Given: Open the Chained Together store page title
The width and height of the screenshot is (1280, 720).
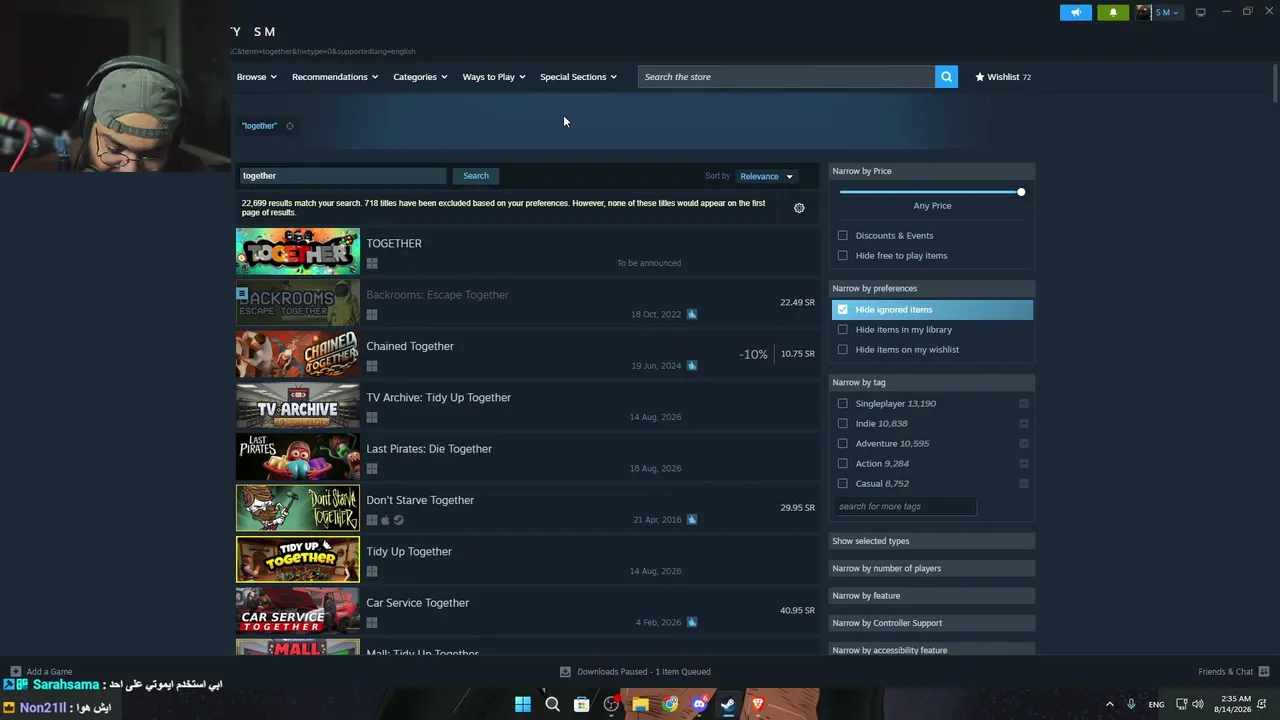Looking at the screenshot, I should pos(410,346).
